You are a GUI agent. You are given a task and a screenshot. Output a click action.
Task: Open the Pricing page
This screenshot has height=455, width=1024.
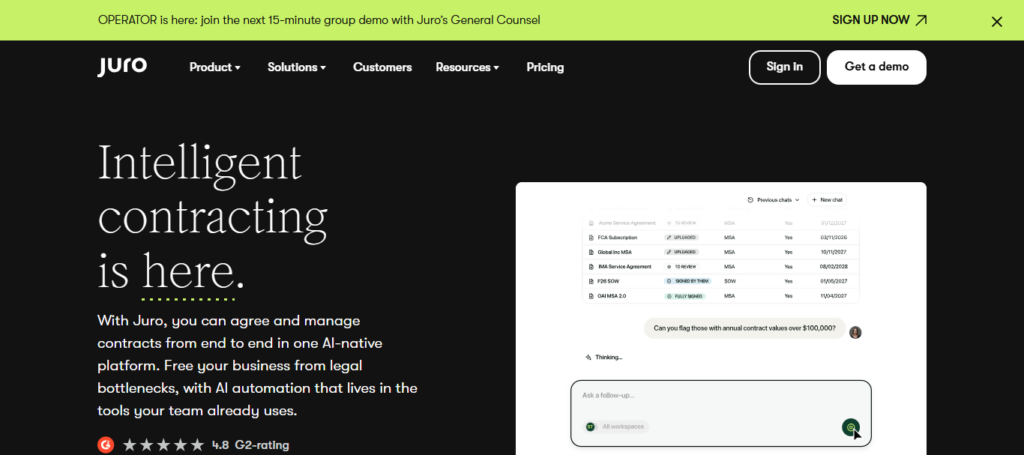point(545,67)
